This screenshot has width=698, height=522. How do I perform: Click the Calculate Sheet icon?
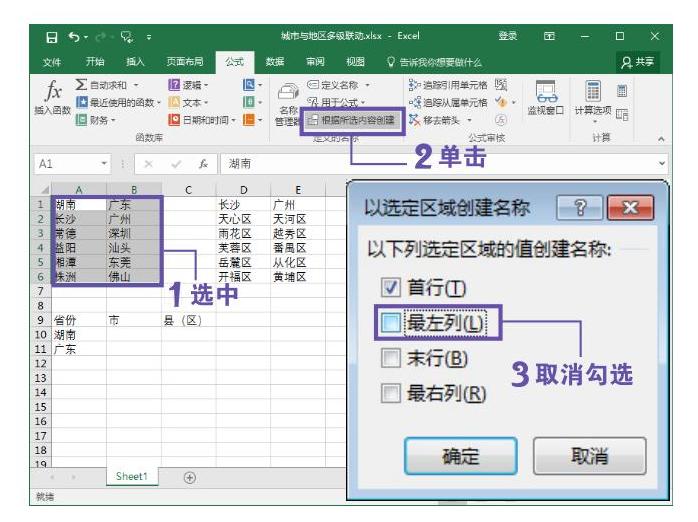pos(622,115)
